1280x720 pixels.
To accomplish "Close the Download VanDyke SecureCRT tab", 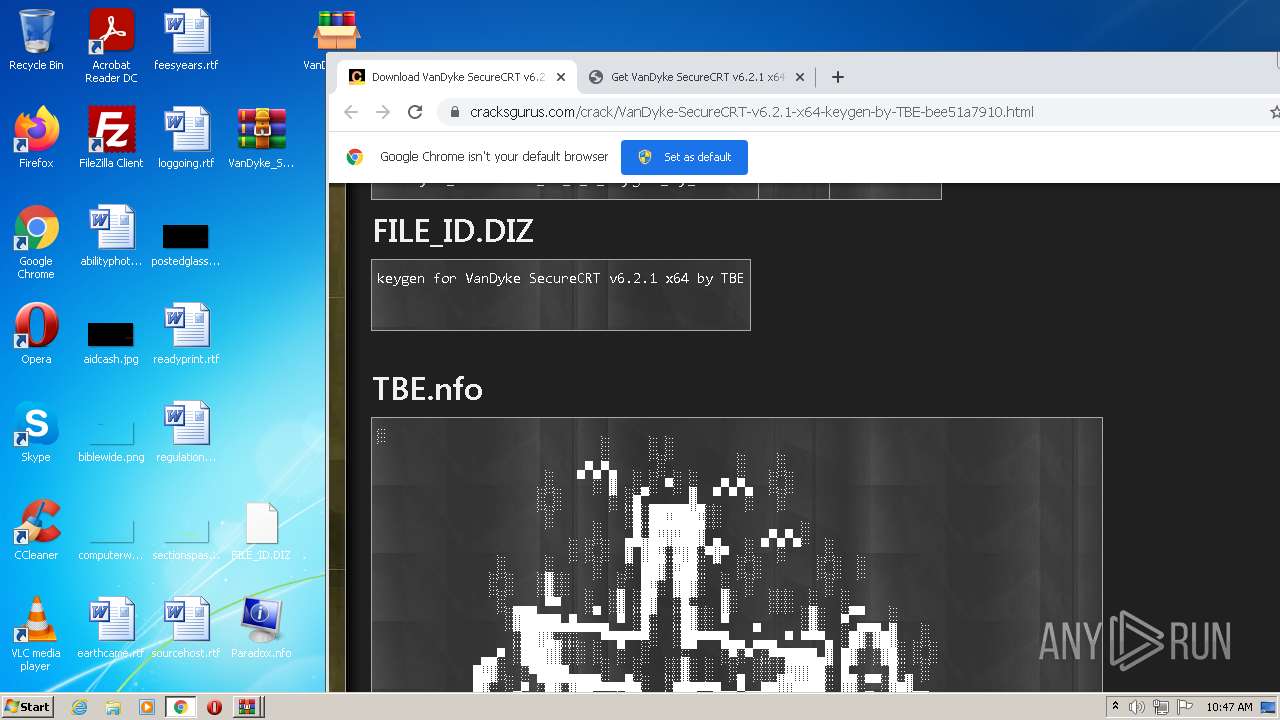I will coord(561,77).
